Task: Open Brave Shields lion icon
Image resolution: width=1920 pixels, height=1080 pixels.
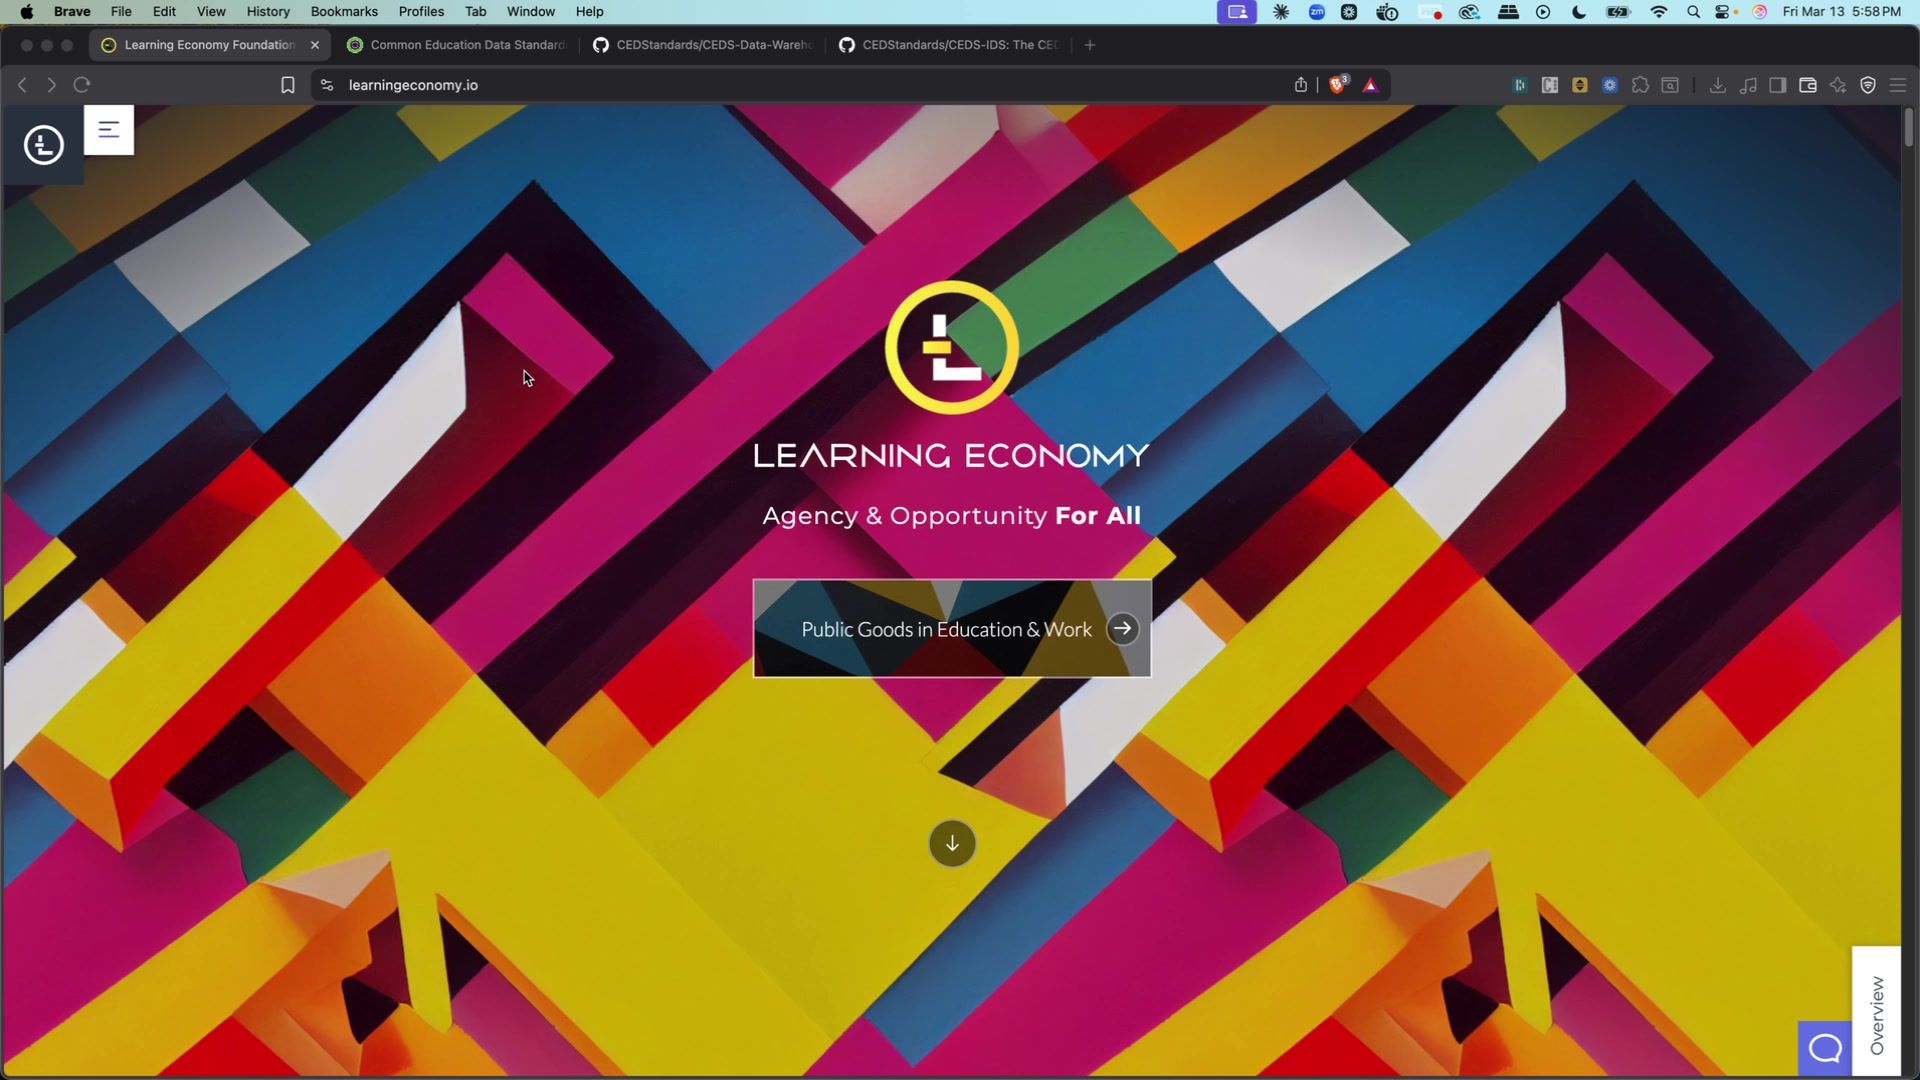Action: click(1338, 85)
